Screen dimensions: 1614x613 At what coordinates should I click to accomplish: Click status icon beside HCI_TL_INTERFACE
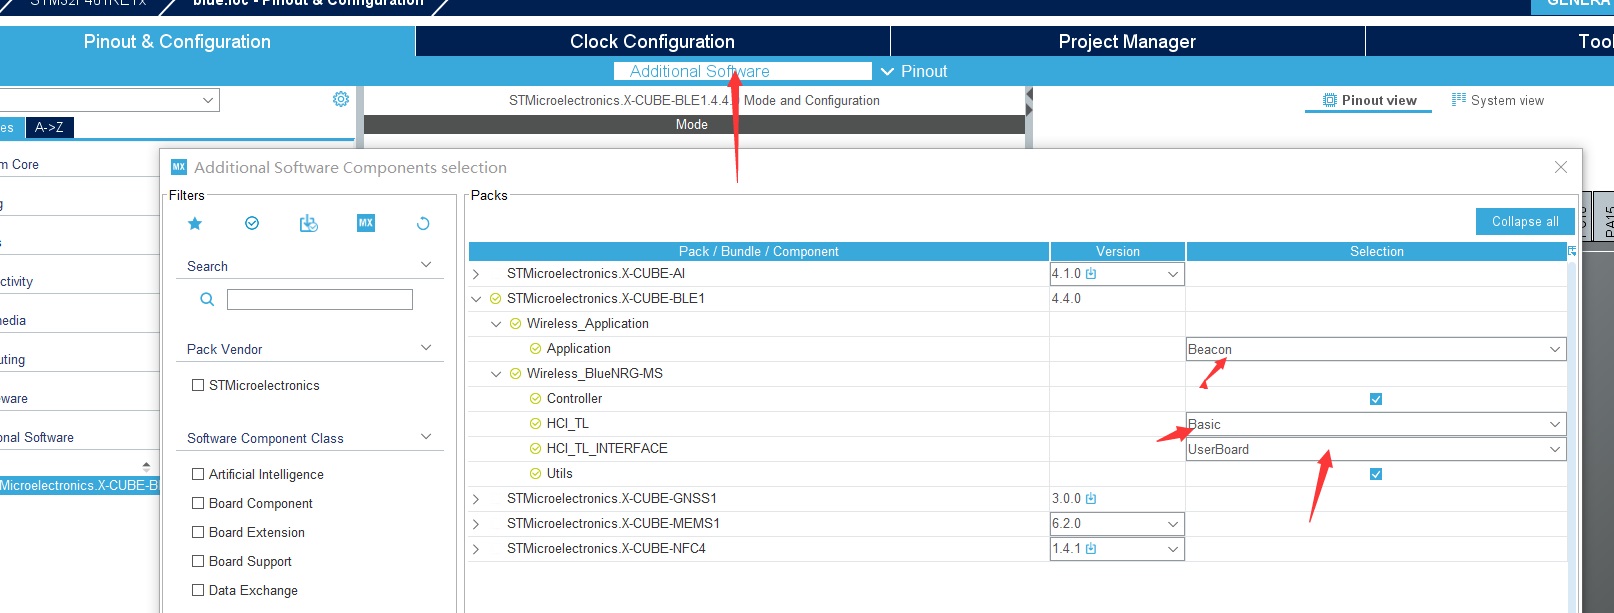tap(535, 448)
